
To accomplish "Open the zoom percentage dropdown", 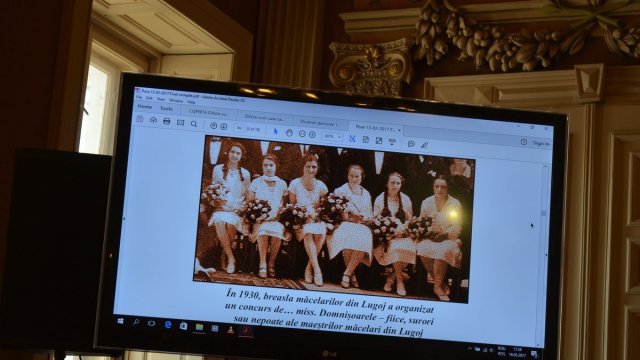I will (x=332, y=136).
